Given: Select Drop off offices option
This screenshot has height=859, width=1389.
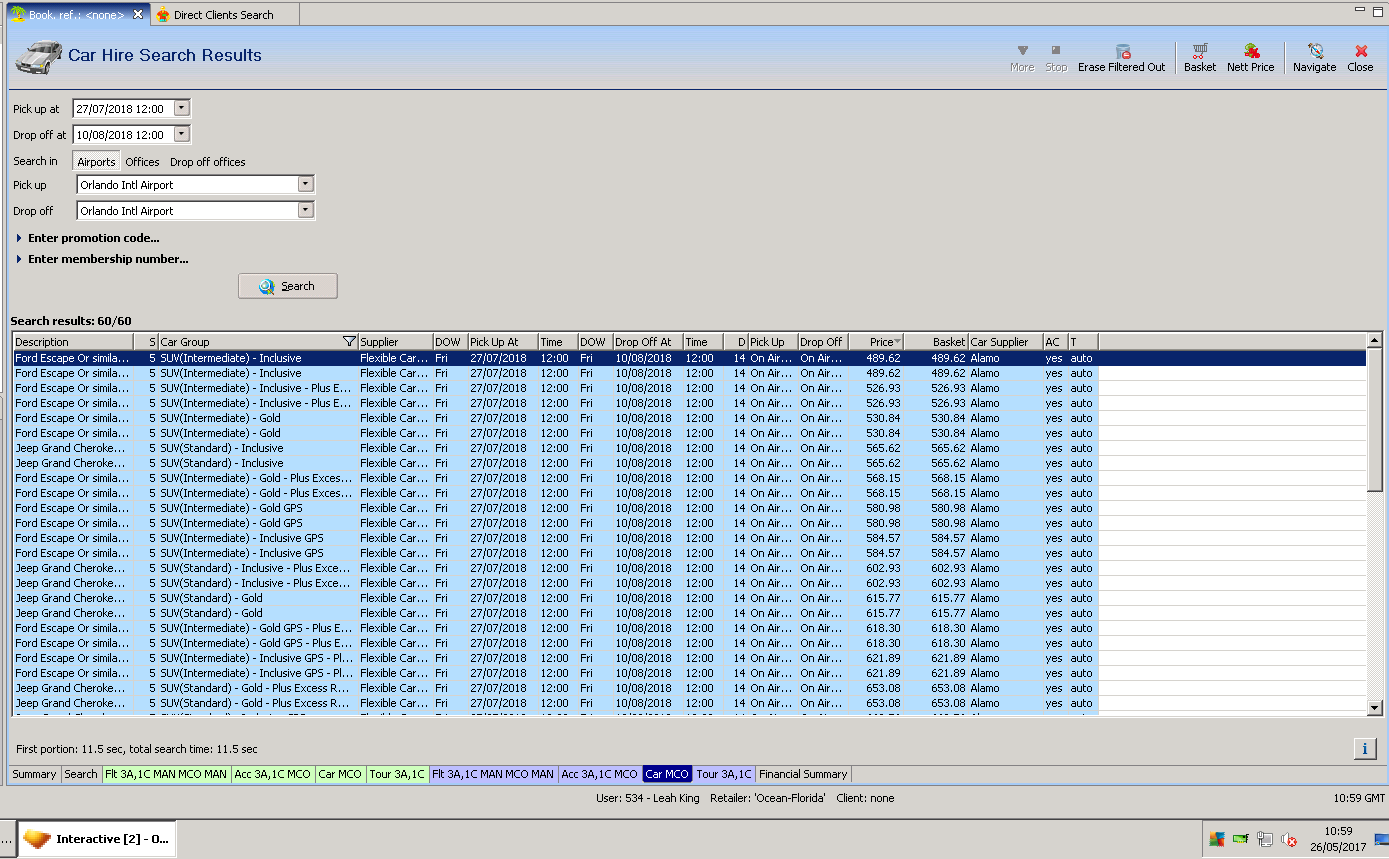Looking at the screenshot, I should pyautogui.click(x=207, y=162).
